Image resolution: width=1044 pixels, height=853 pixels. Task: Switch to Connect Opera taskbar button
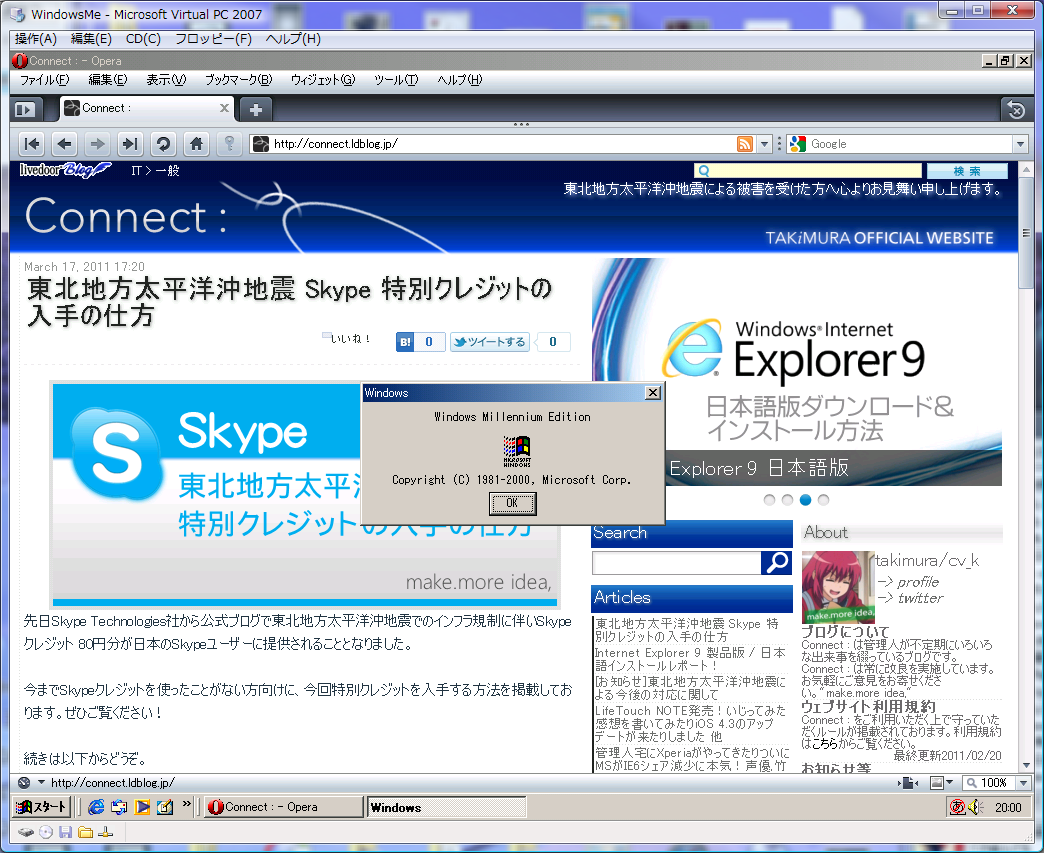(x=283, y=807)
